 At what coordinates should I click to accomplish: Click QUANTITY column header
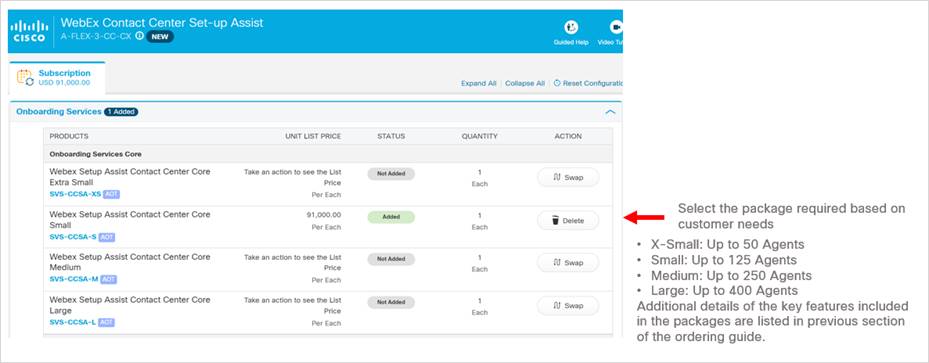[x=480, y=136]
